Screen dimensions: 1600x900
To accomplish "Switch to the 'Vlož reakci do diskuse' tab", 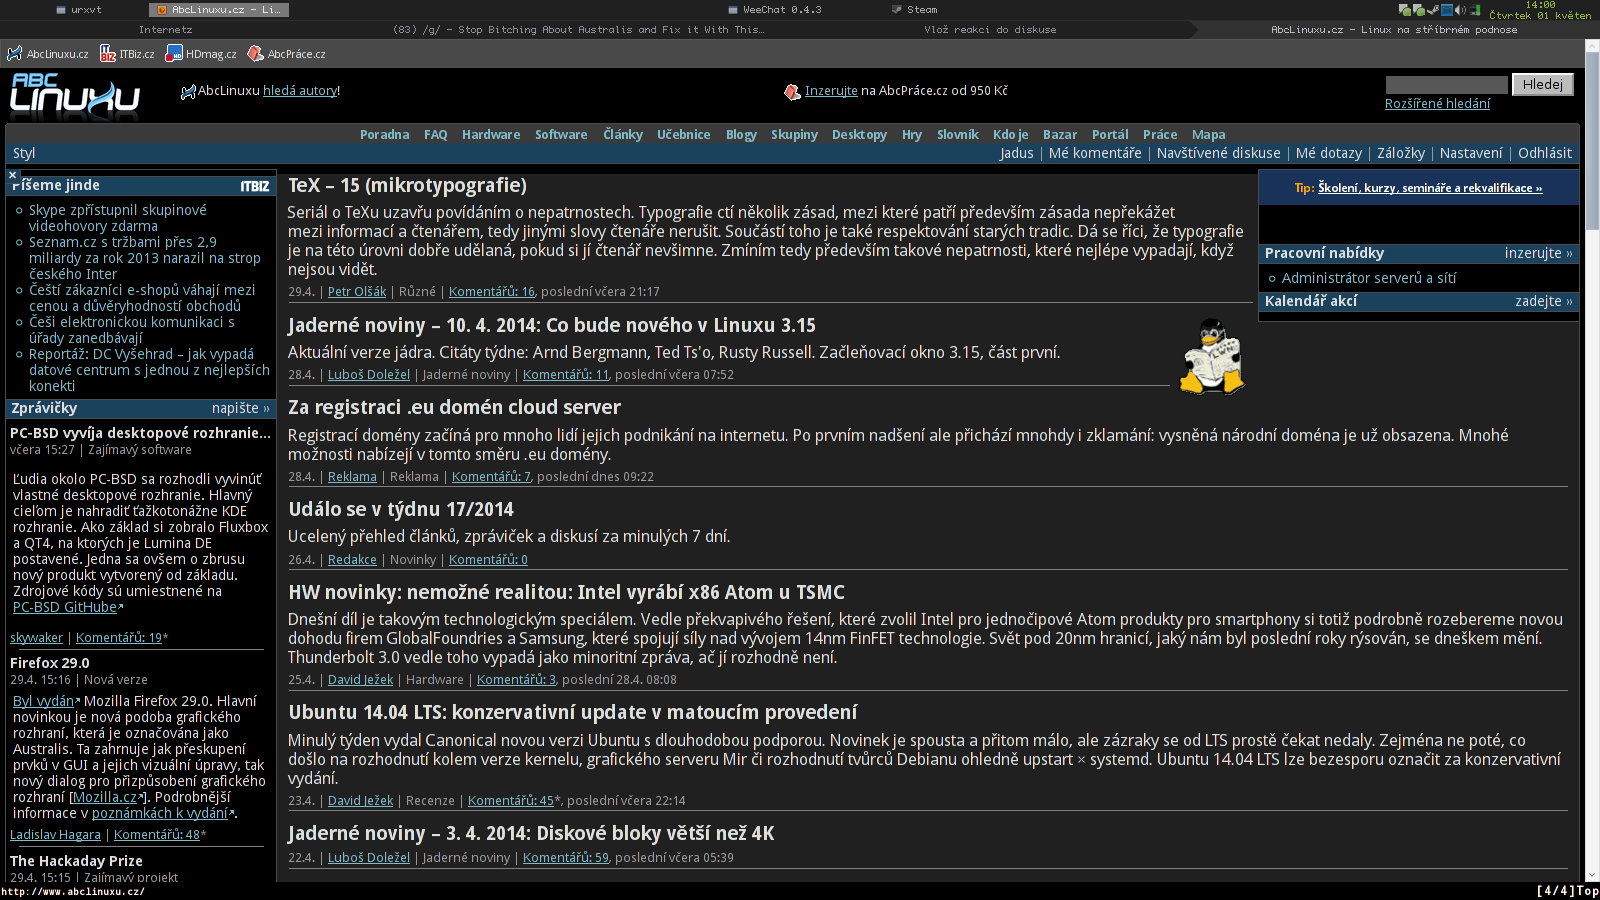I will pos(990,30).
